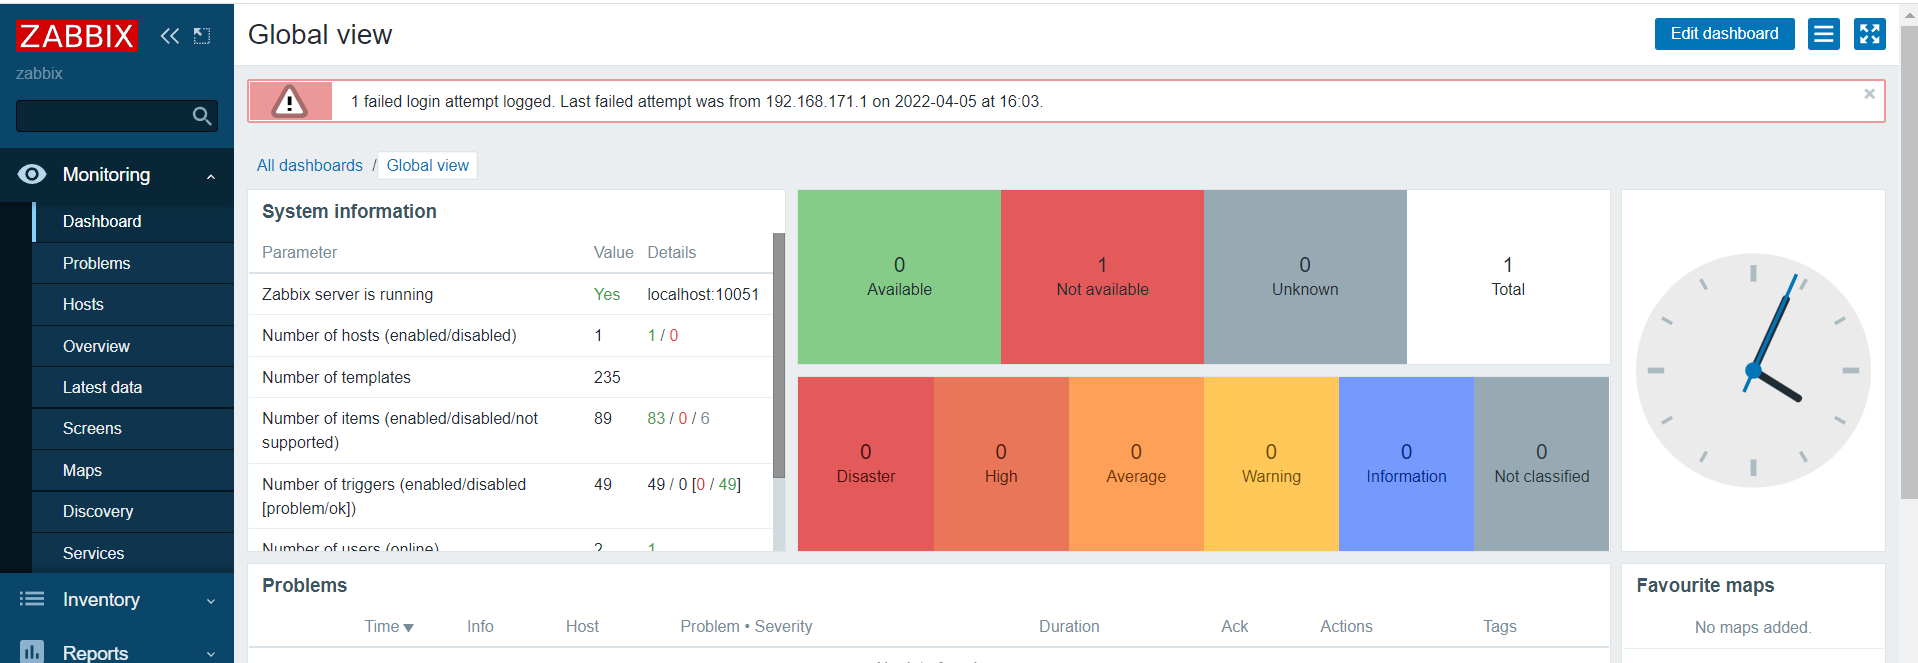Open the Overview menu item

[134, 346]
